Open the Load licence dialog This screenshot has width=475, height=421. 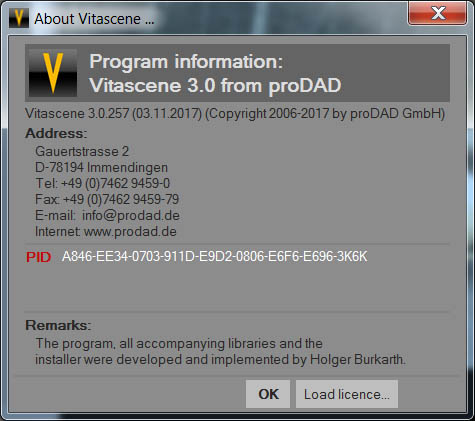(x=347, y=394)
